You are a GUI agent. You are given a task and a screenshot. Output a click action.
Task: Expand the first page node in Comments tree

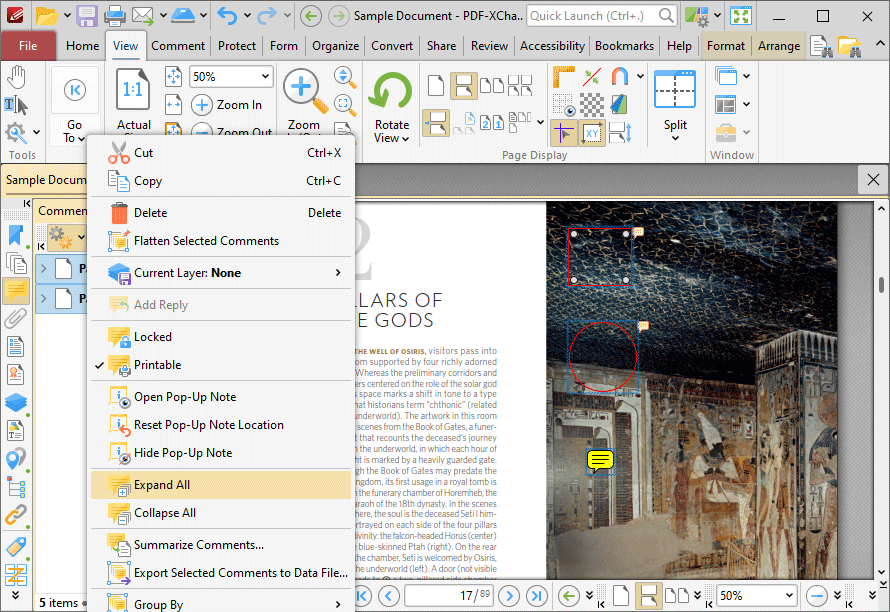(x=44, y=267)
